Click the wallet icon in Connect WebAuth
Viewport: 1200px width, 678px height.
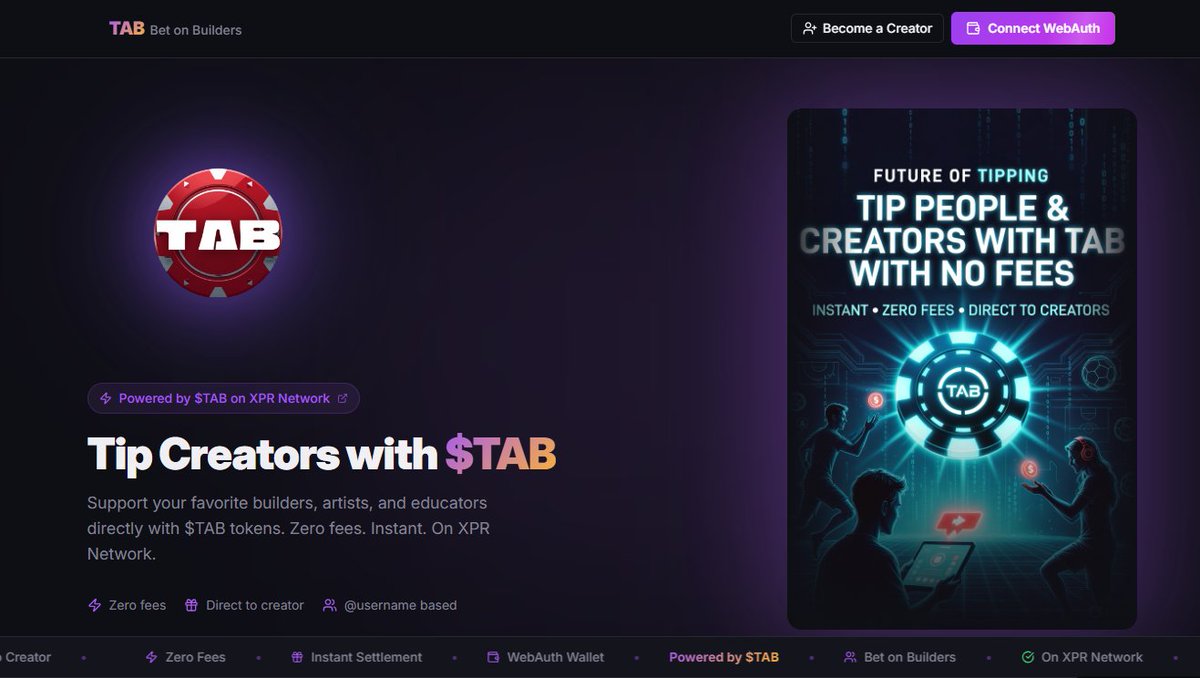973,29
